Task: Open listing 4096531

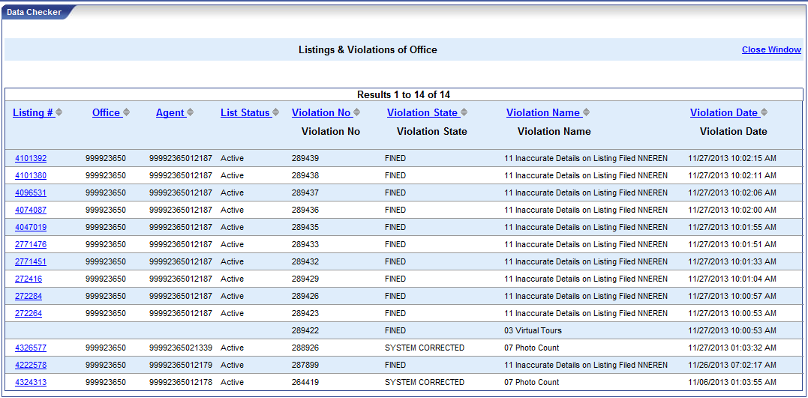Action: (30, 193)
